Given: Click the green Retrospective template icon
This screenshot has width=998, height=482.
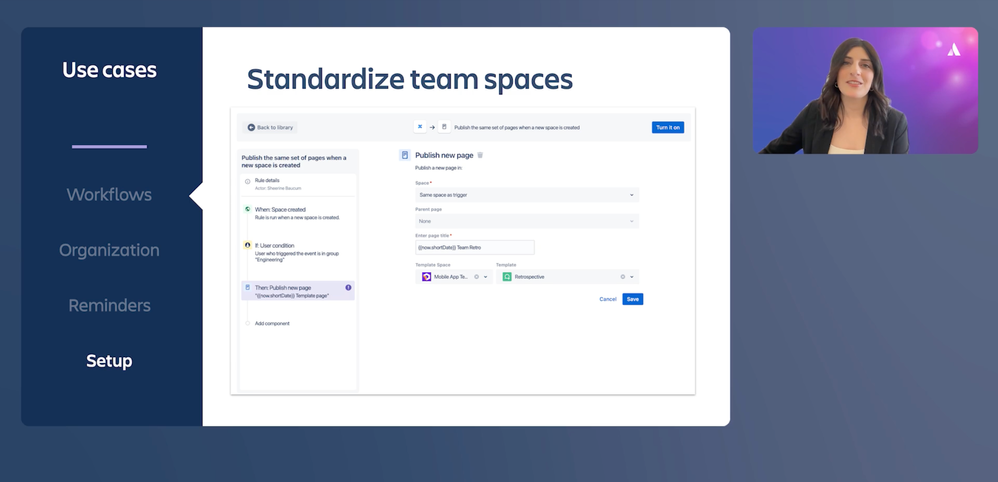Looking at the screenshot, I should [507, 277].
